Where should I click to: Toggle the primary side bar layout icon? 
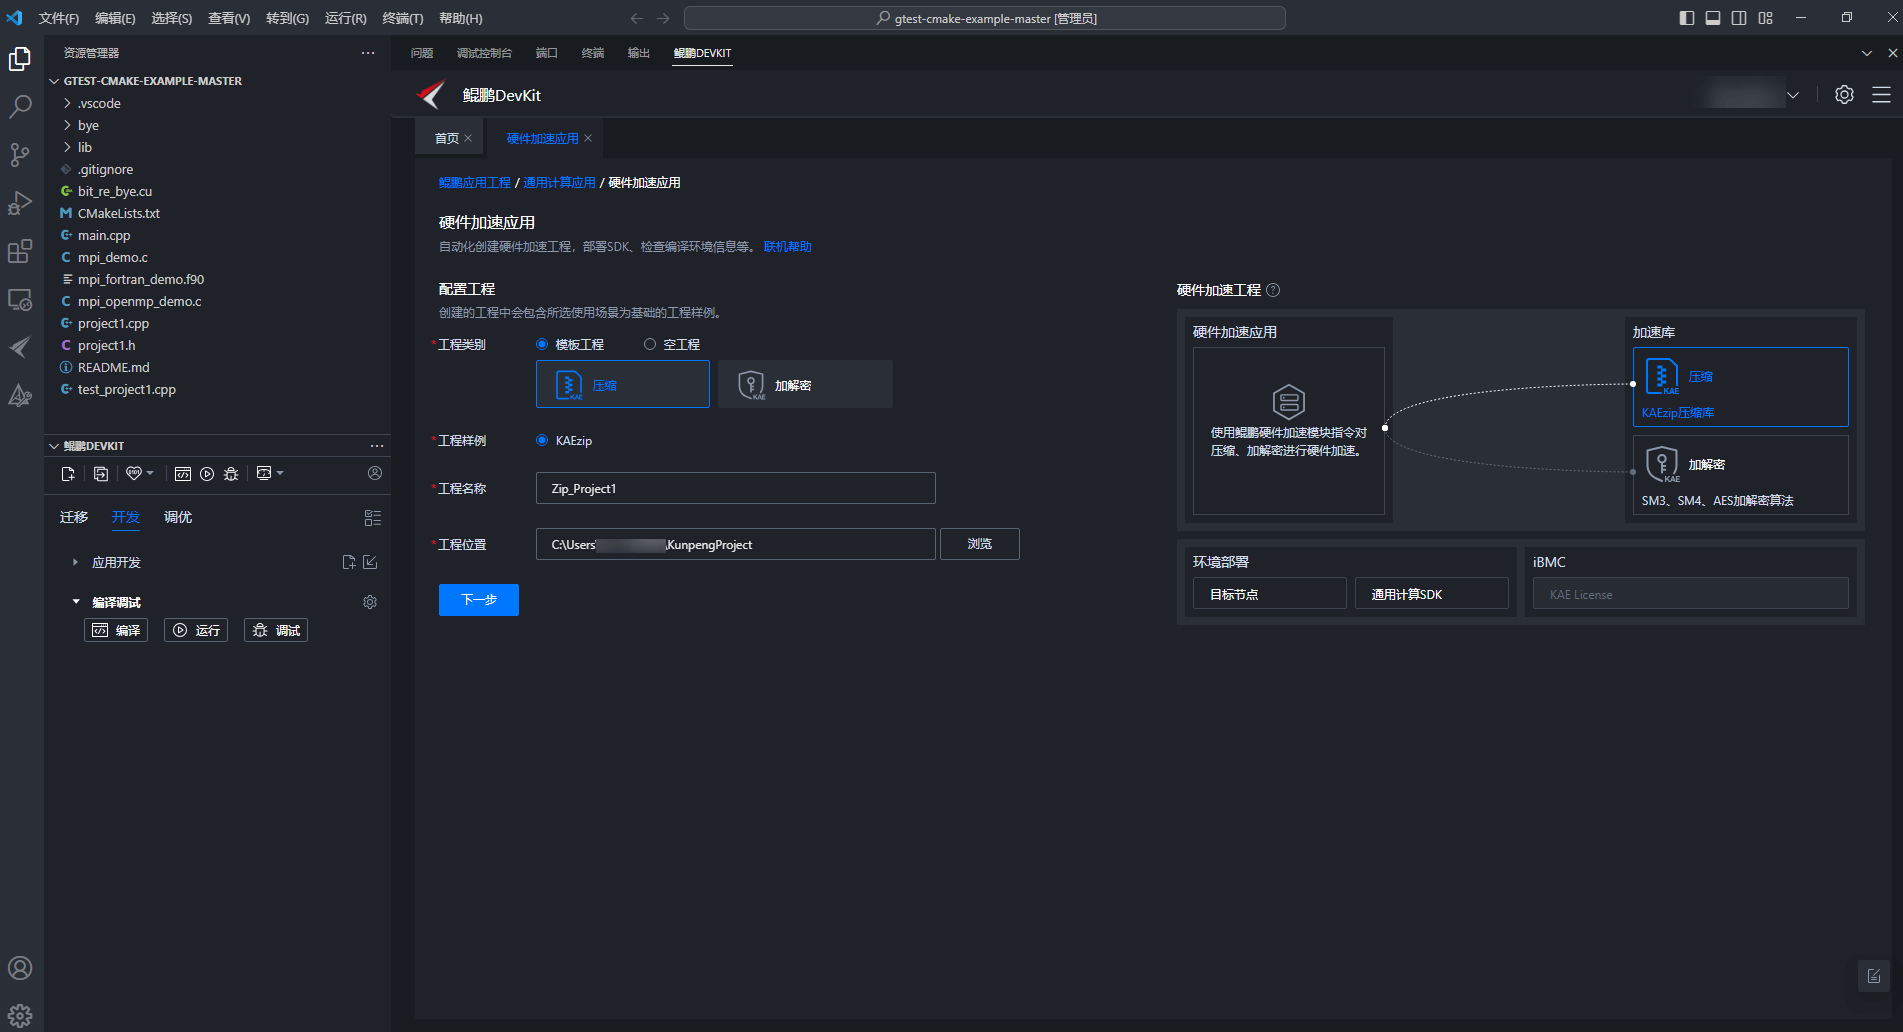coord(1687,18)
